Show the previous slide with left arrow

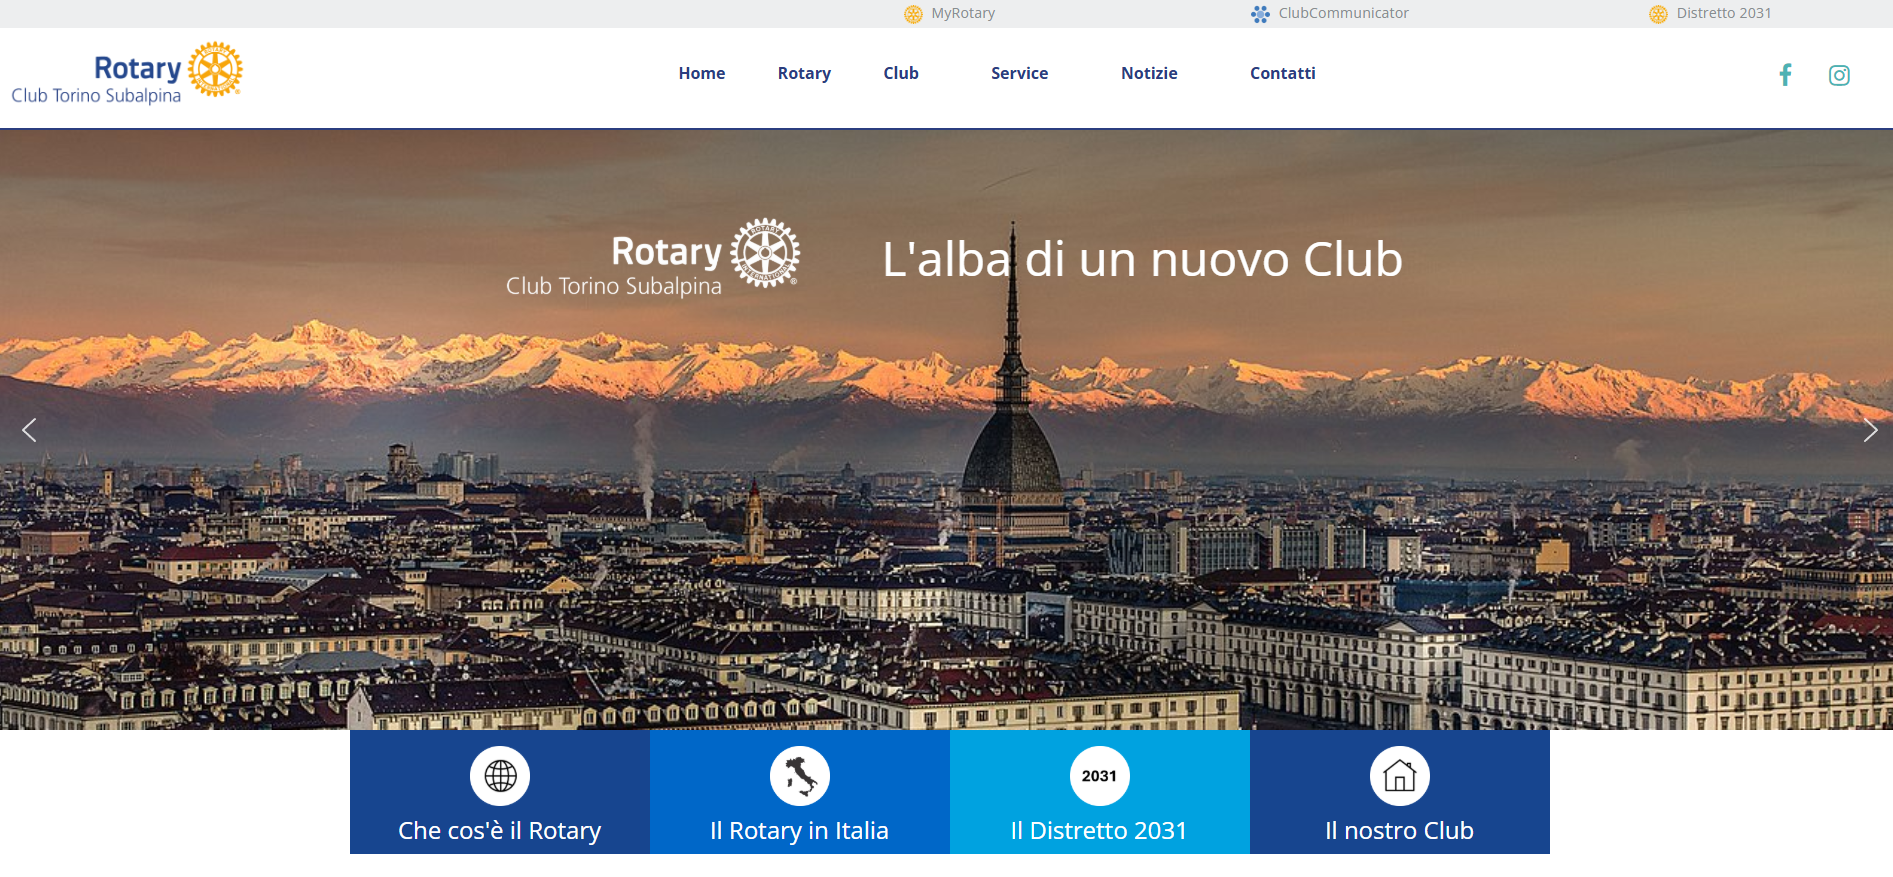point(29,430)
